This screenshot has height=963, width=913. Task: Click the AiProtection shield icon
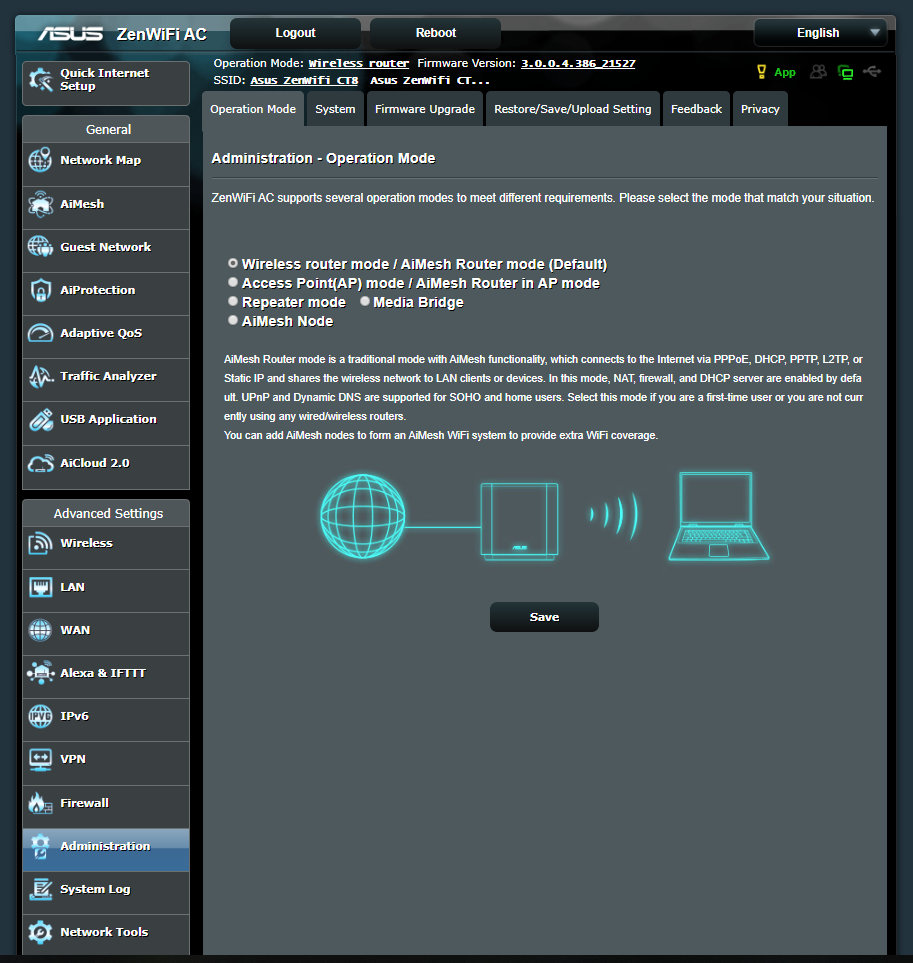(41, 290)
